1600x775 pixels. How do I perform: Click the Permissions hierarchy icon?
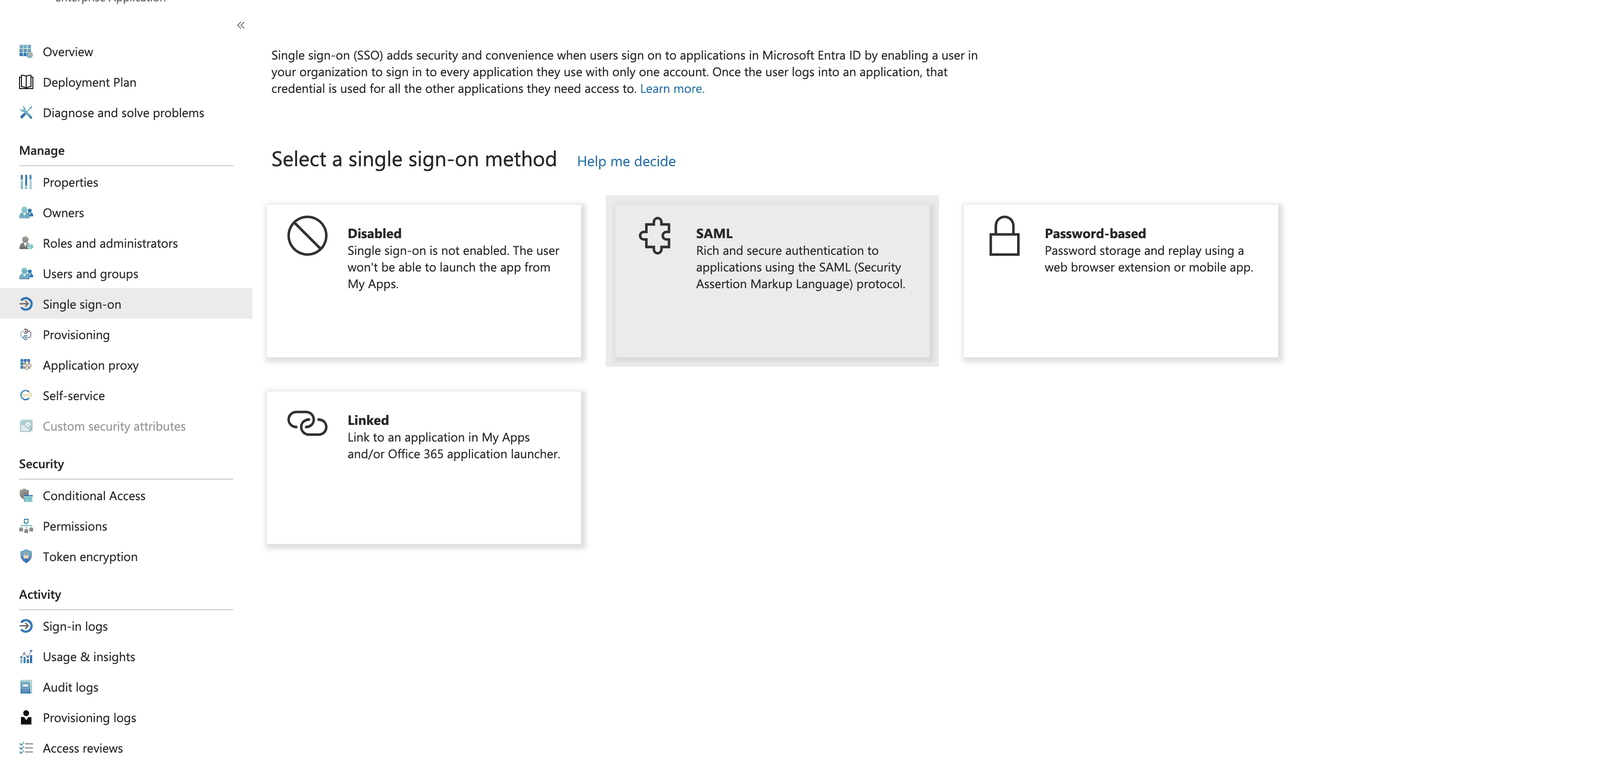pyautogui.click(x=26, y=526)
